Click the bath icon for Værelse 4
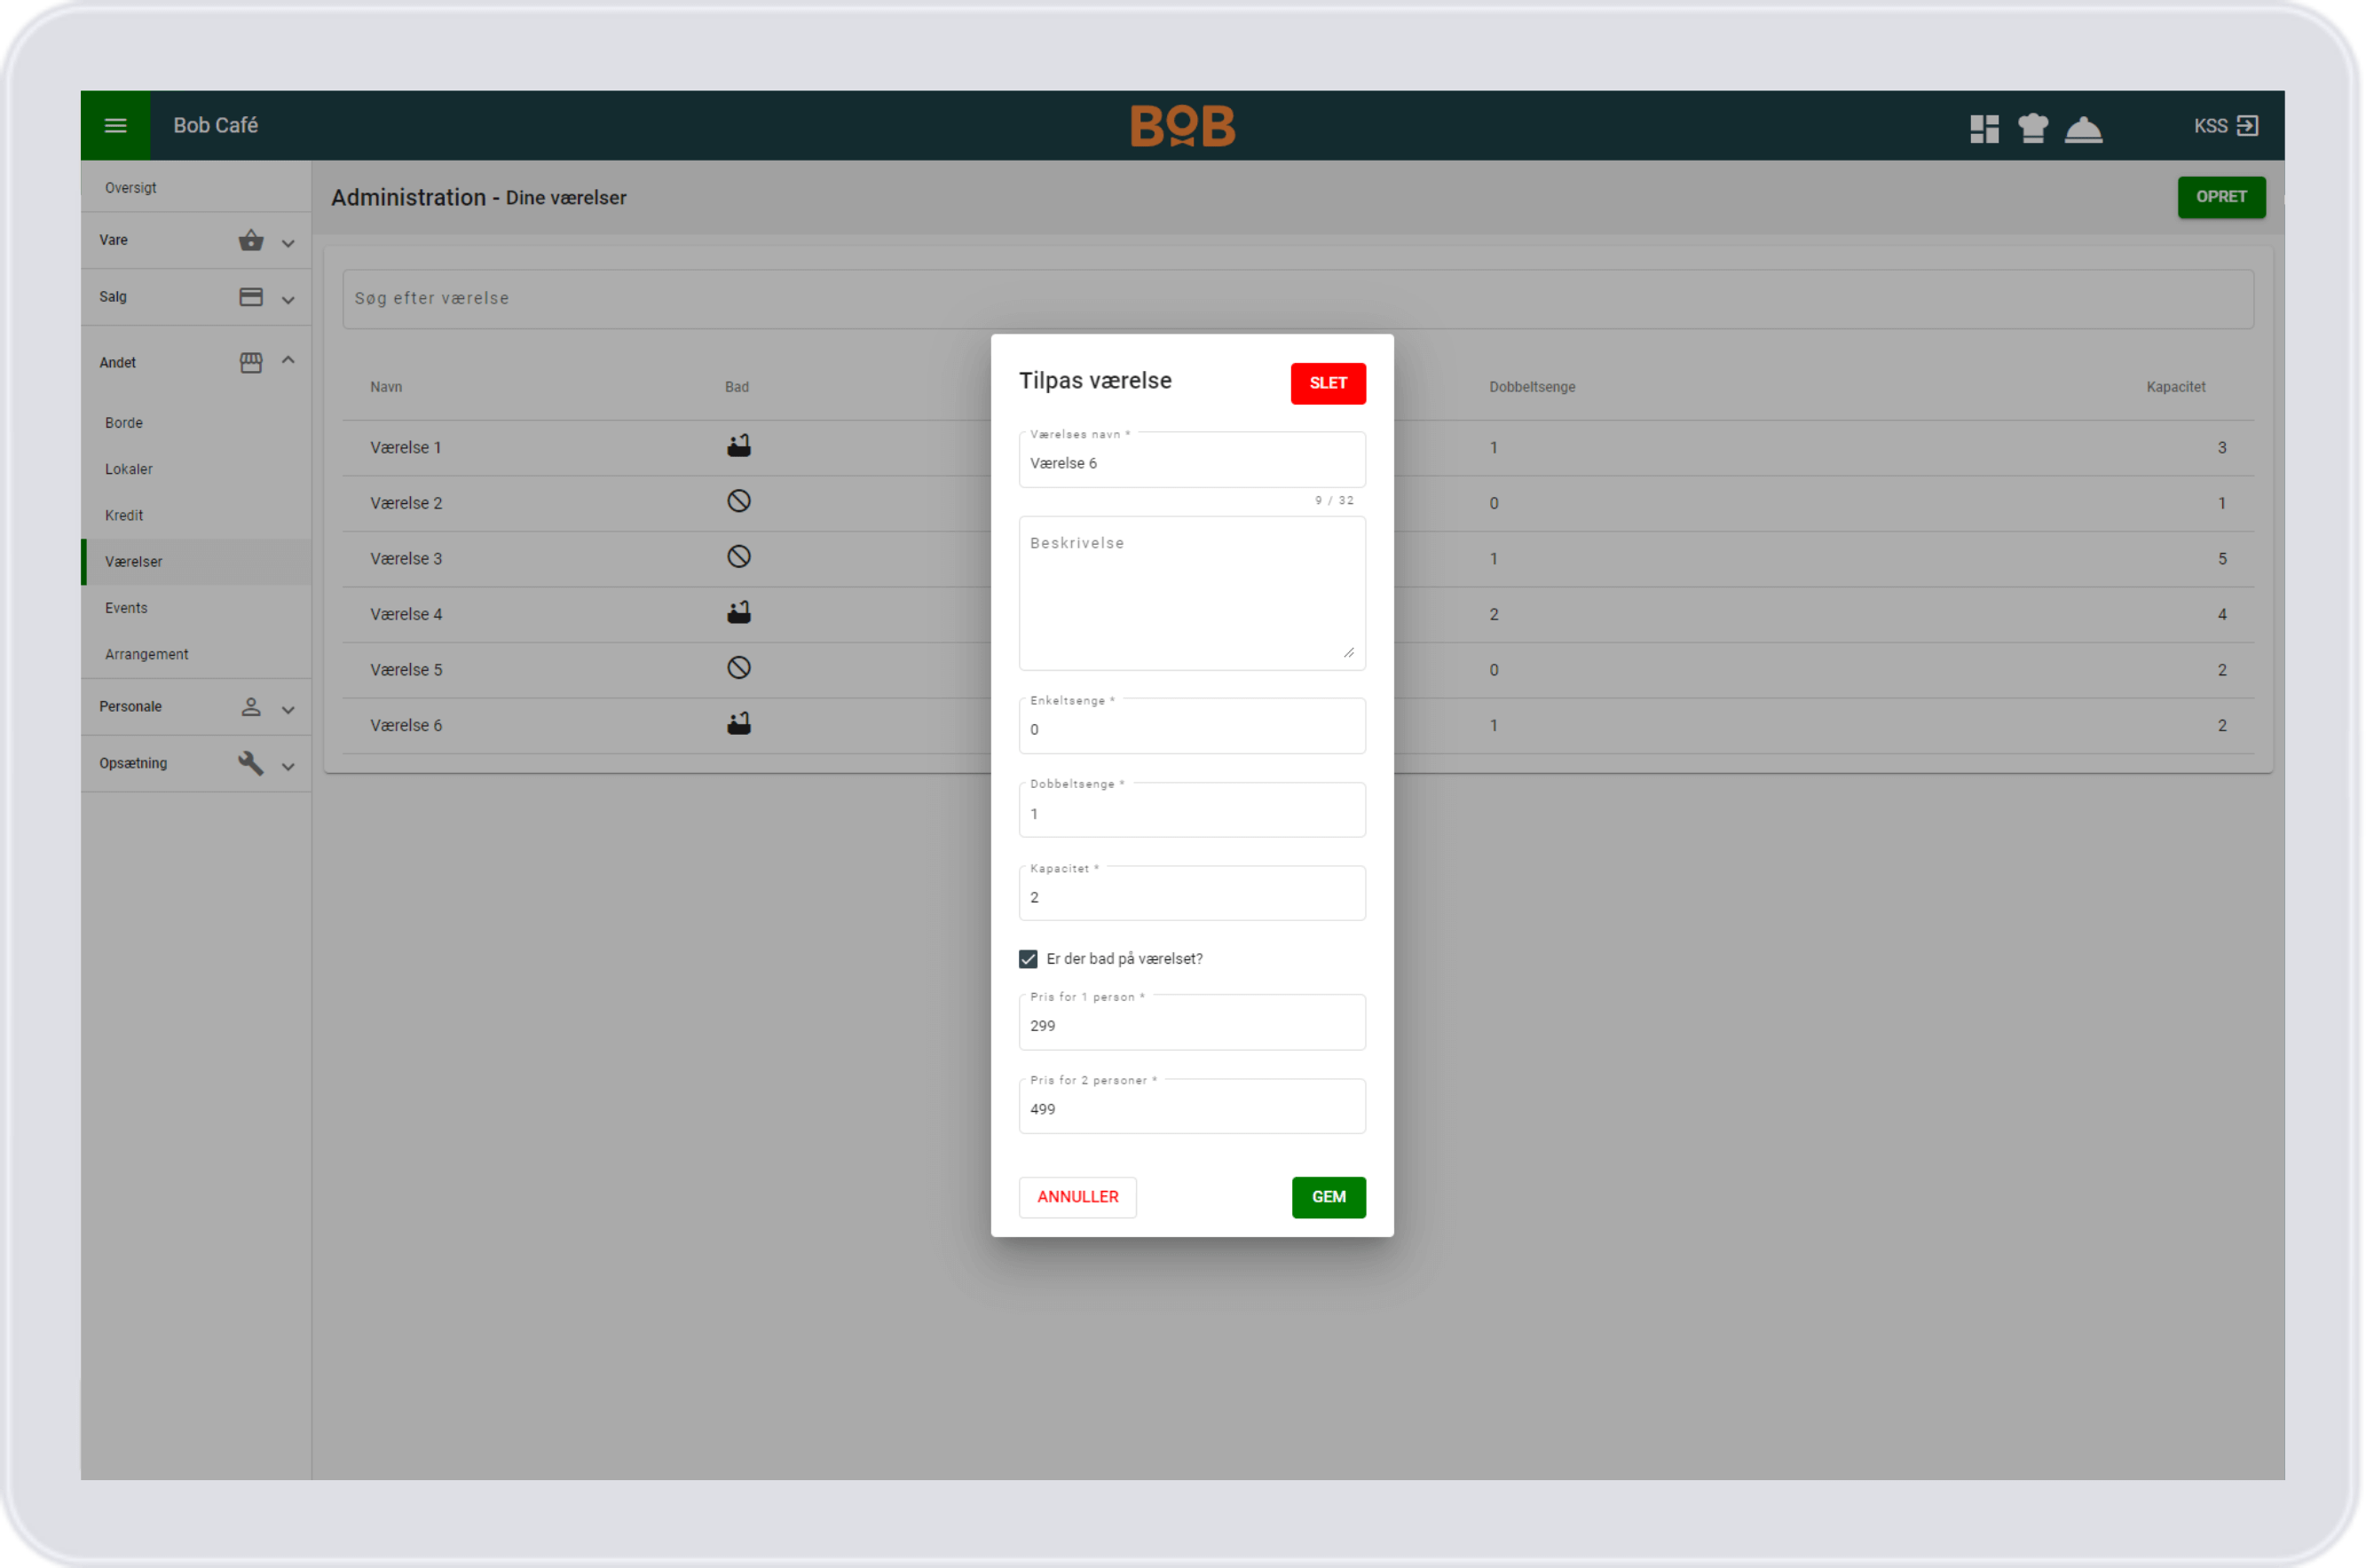Image resolution: width=2366 pixels, height=1568 pixels. click(x=739, y=613)
